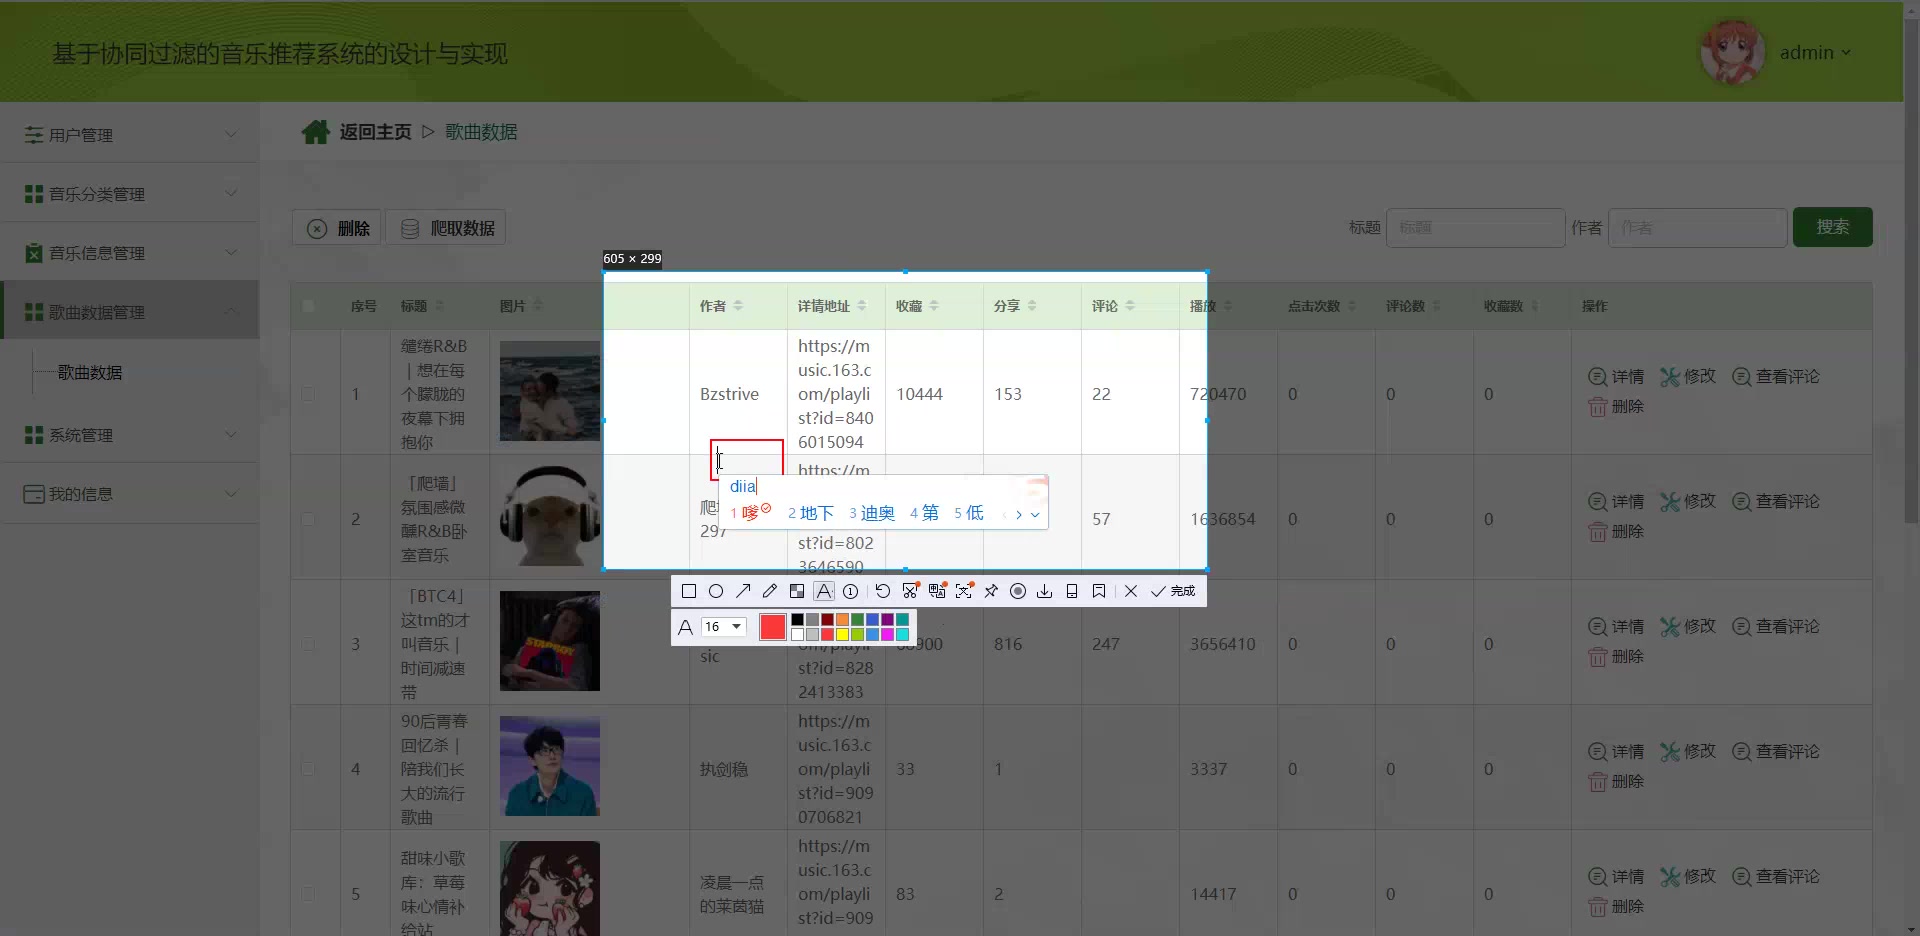1920x936 pixels.
Task: Select the numbered step marker tool
Action: (x=851, y=591)
